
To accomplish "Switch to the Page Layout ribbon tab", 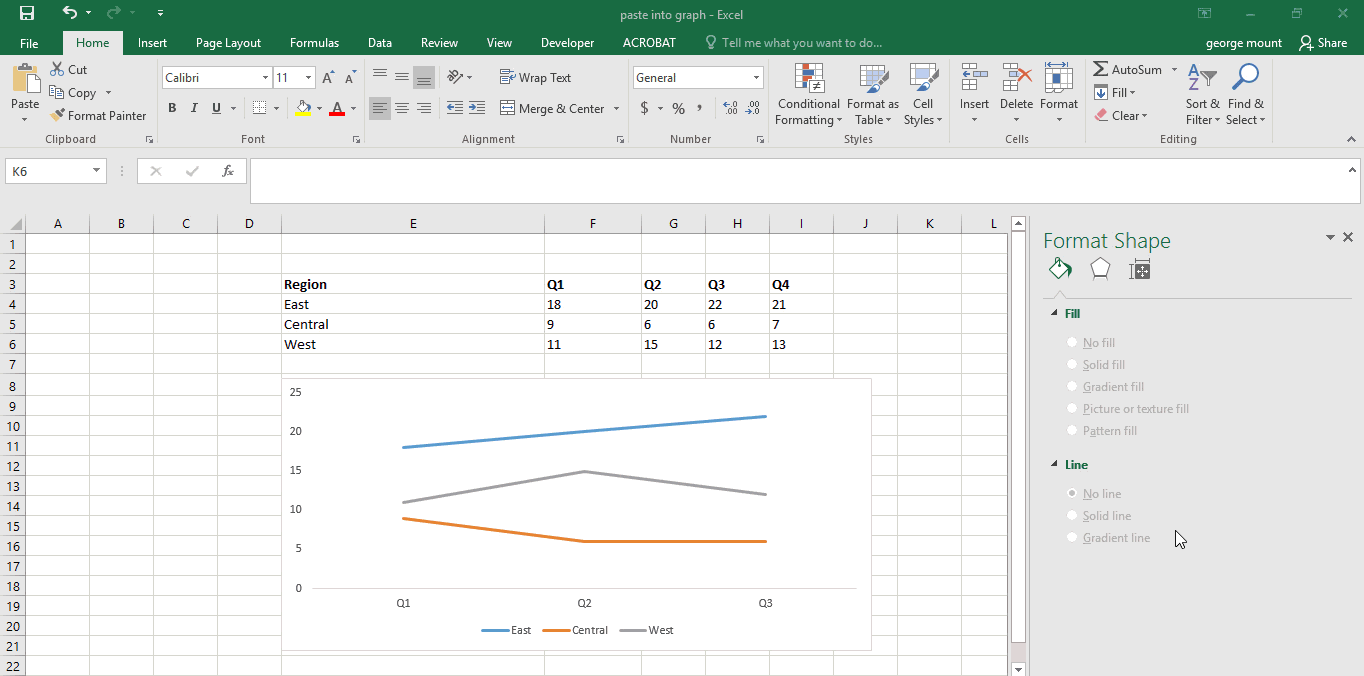I will point(228,43).
